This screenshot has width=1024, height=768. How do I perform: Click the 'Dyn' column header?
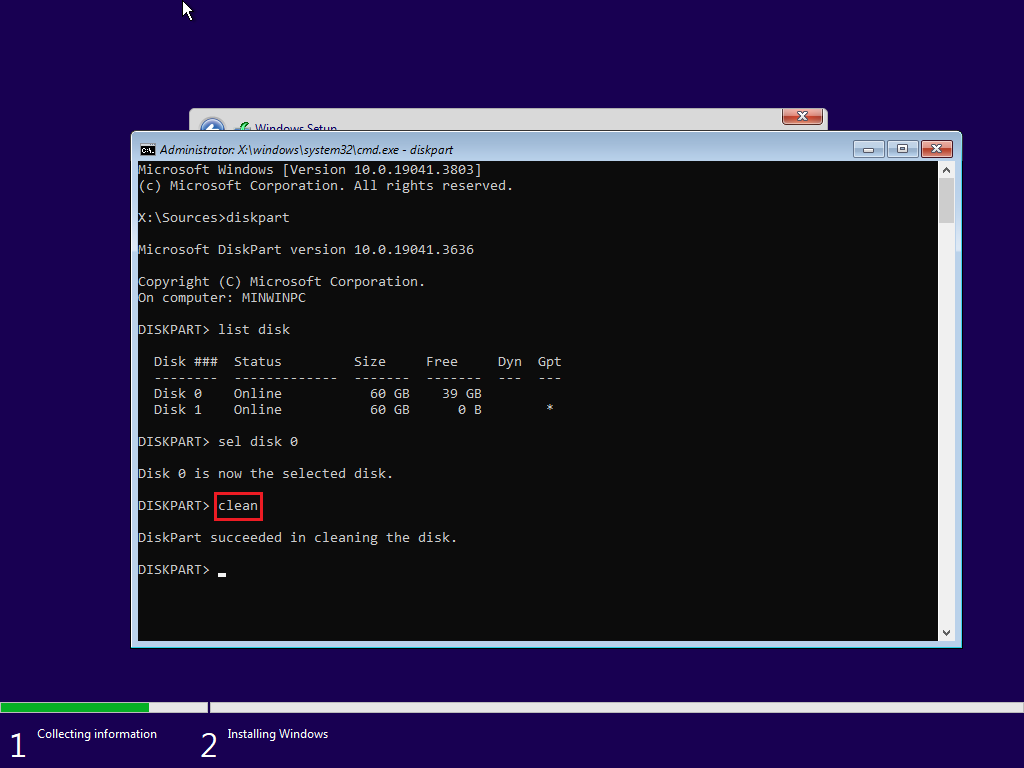[510, 362]
